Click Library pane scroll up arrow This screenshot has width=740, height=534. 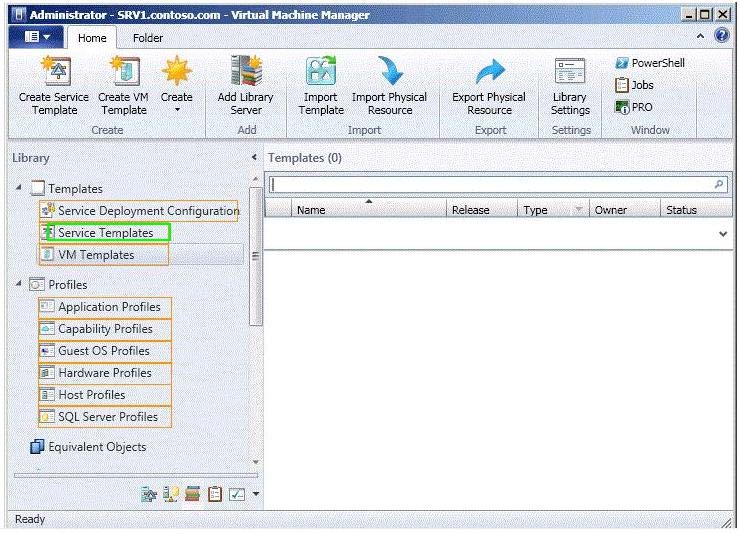tap(255, 179)
